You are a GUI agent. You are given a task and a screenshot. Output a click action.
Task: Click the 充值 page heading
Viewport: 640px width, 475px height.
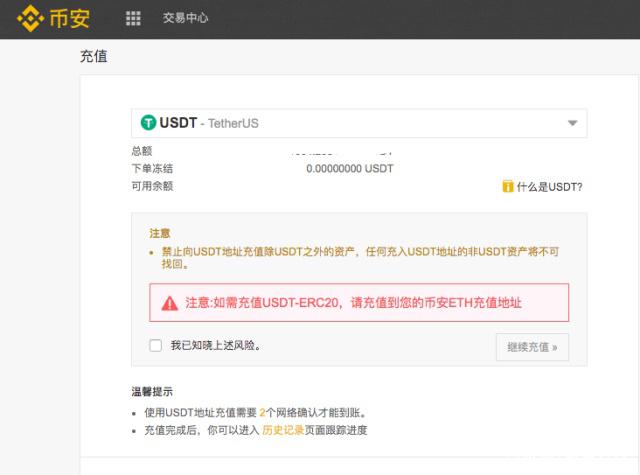point(93,56)
